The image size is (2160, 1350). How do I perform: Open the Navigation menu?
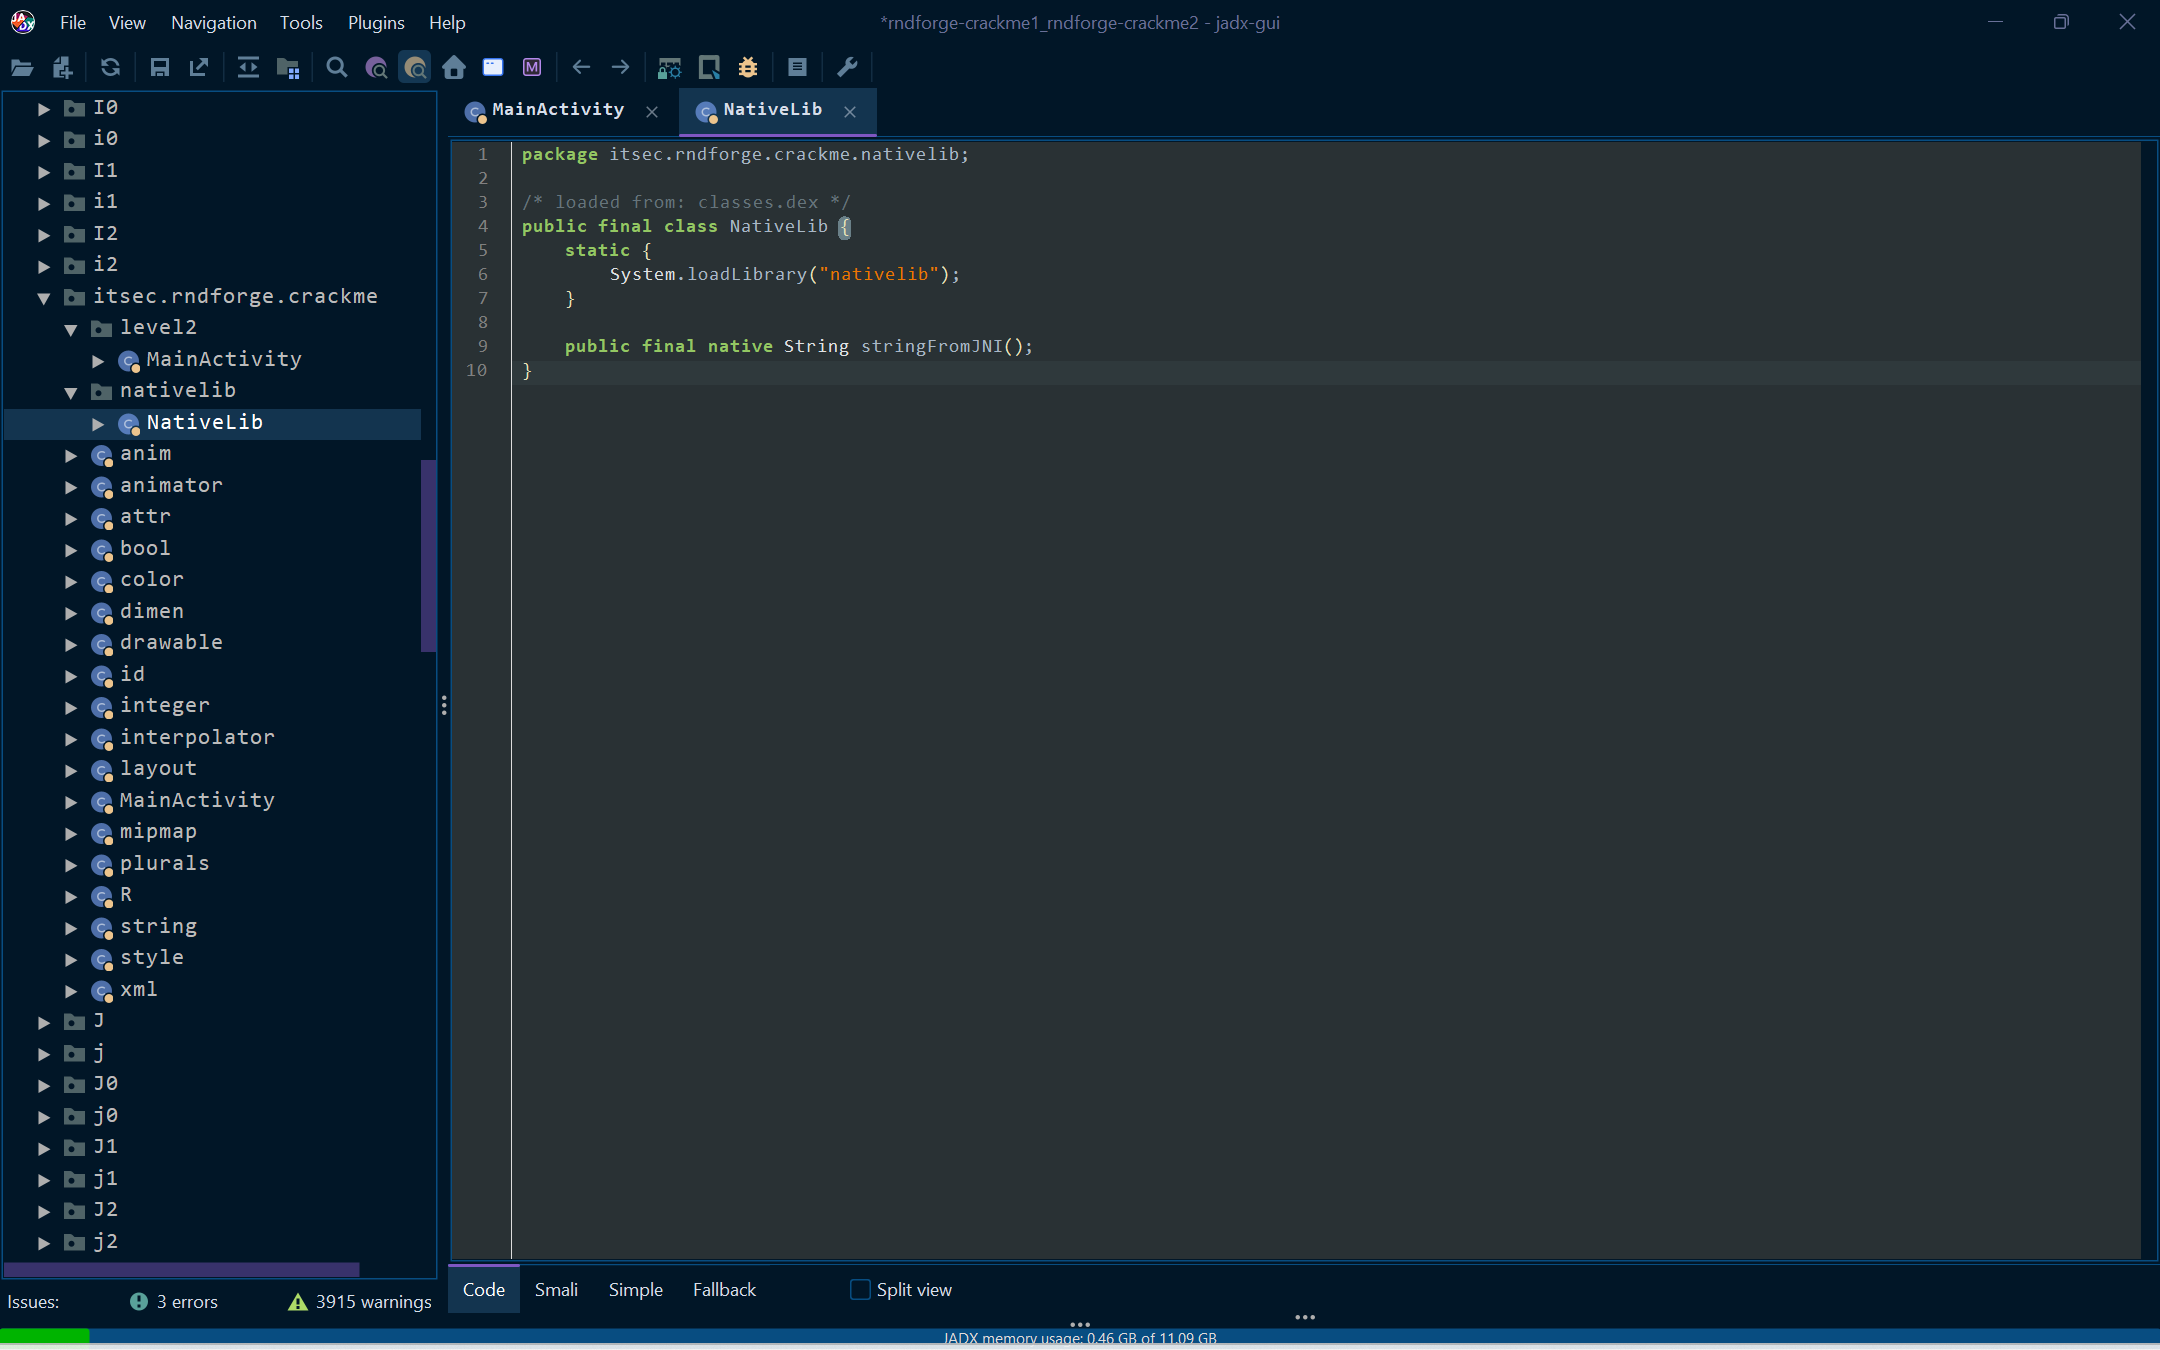[213, 22]
